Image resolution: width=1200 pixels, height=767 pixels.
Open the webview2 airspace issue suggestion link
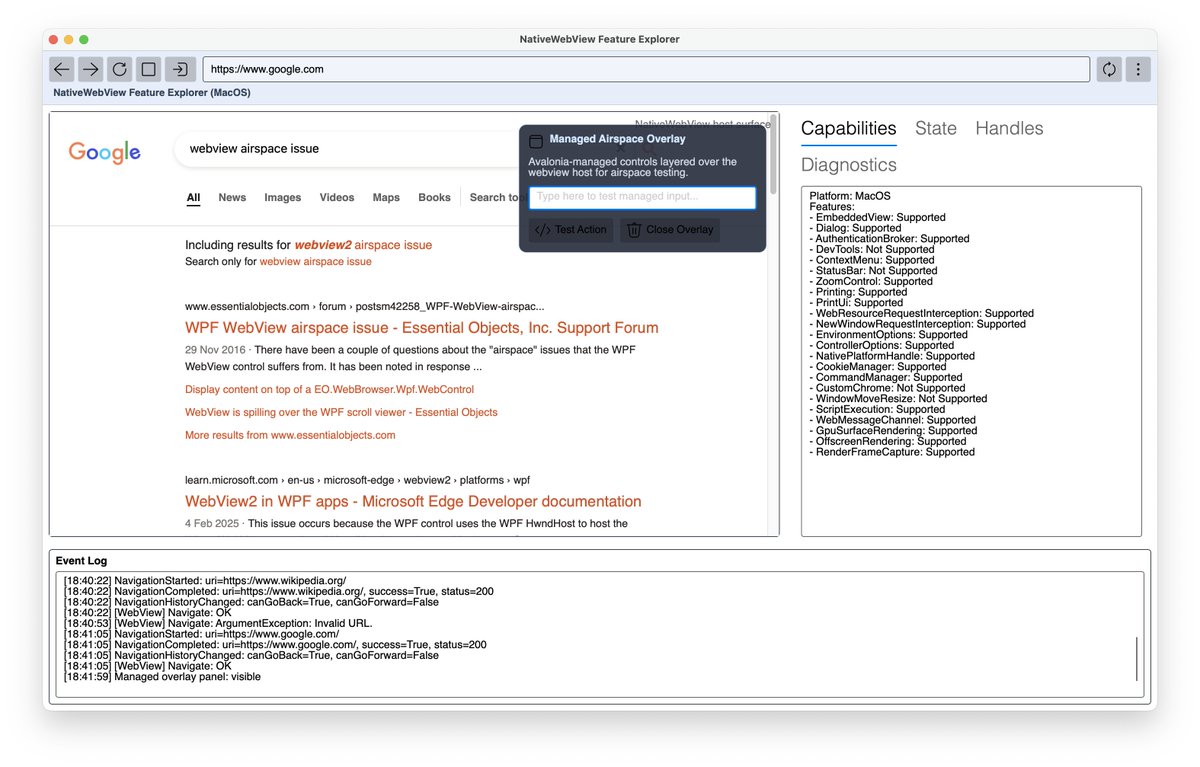[363, 245]
